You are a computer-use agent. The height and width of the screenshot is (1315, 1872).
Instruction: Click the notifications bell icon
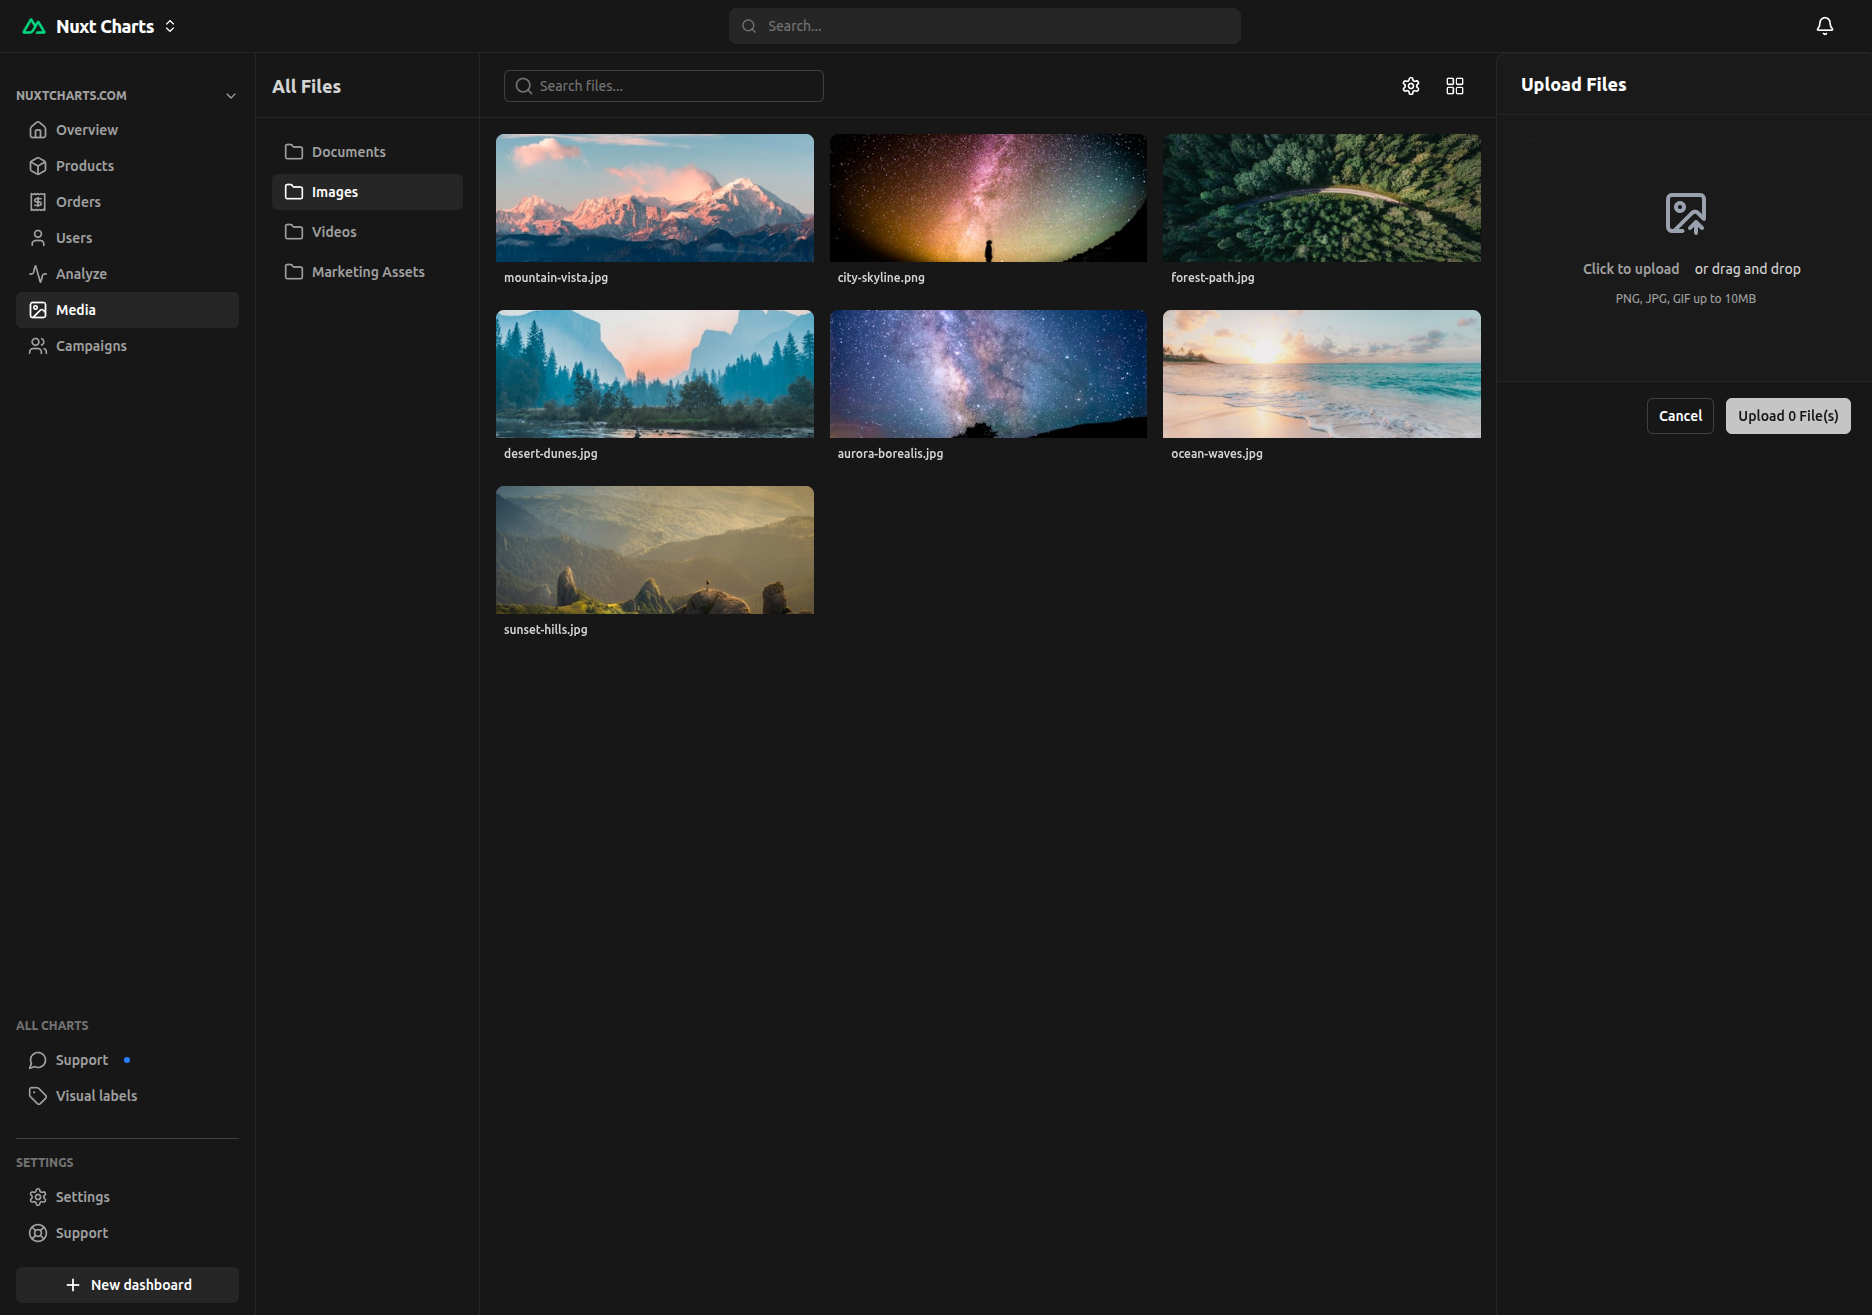pyautogui.click(x=1824, y=26)
